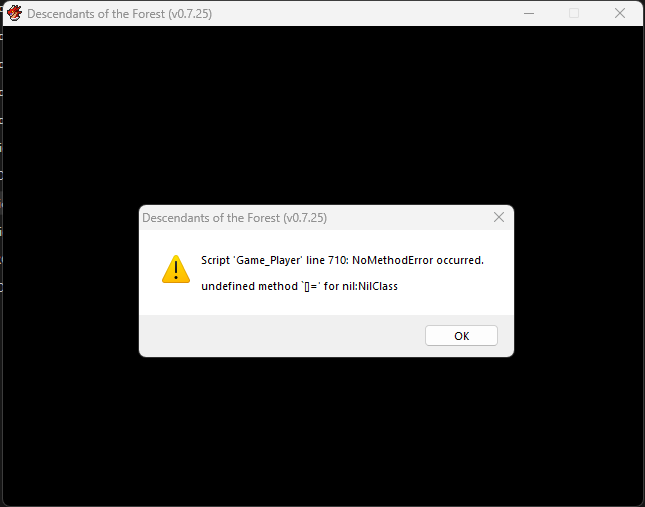
Task: Click the error dialog's title bar text
Action: [x=234, y=218]
